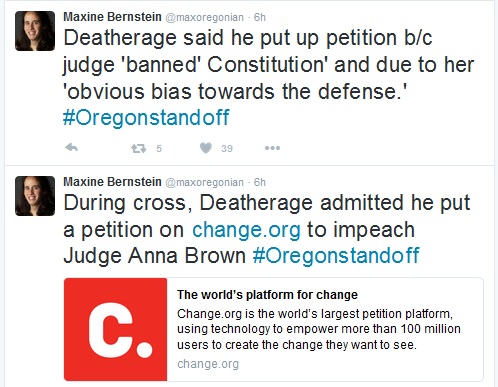Open the 6h timestamp of first tweet

260,17
